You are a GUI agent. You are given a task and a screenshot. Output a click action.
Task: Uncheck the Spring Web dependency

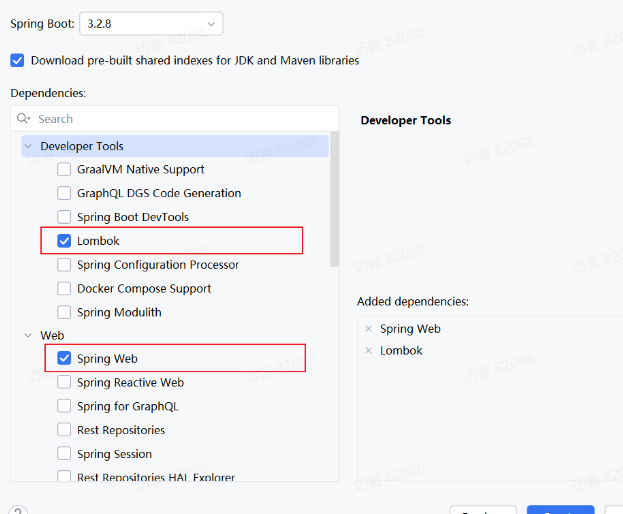click(64, 358)
